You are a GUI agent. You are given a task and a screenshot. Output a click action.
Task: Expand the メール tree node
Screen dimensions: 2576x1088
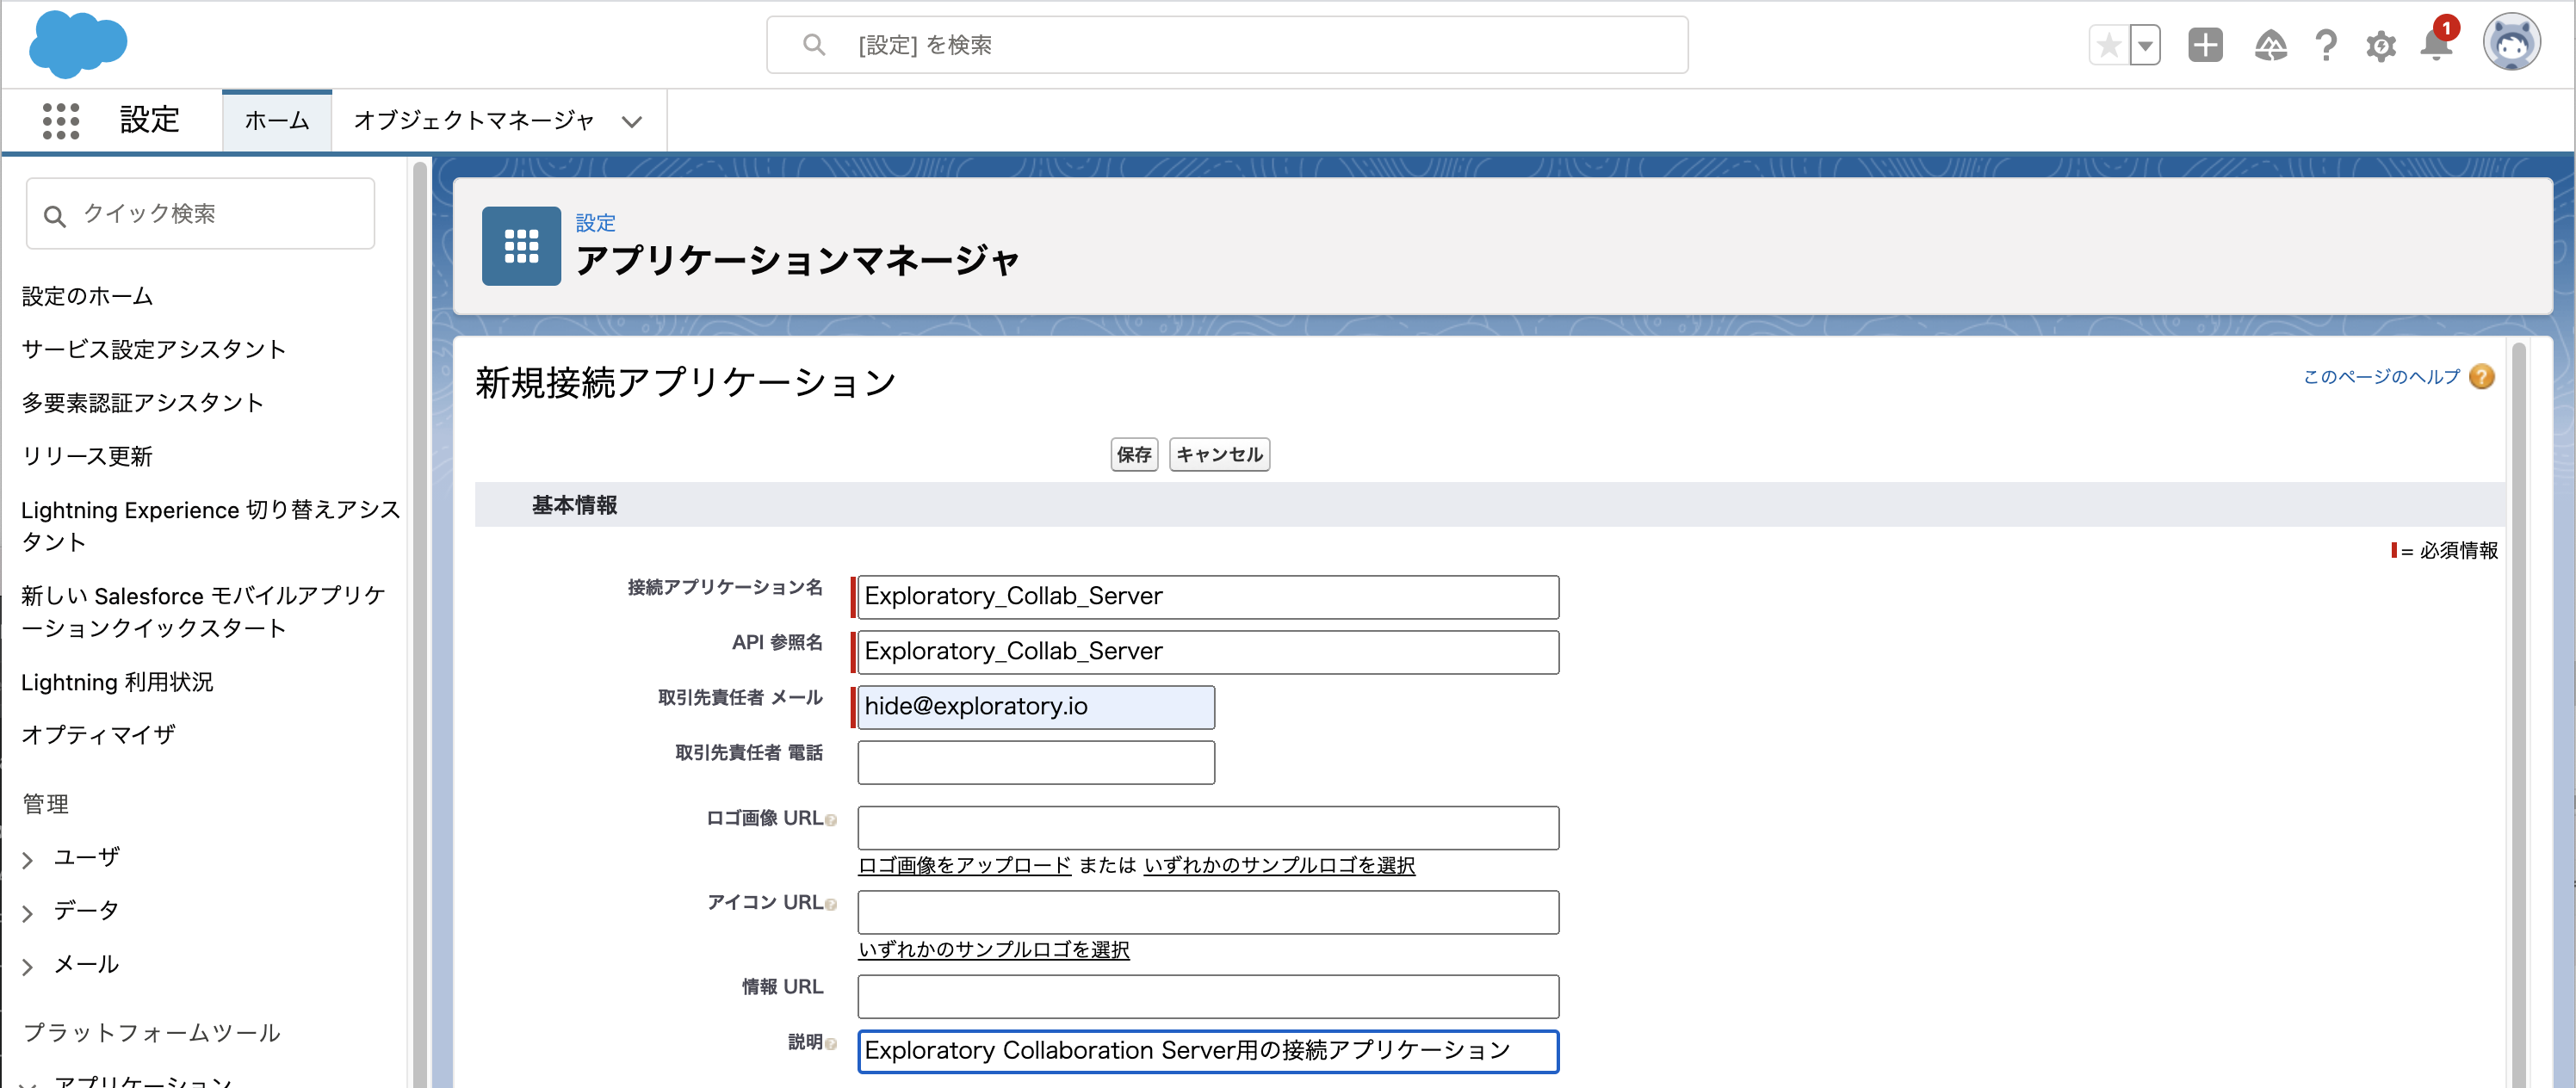pyautogui.click(x=28, y=966)
